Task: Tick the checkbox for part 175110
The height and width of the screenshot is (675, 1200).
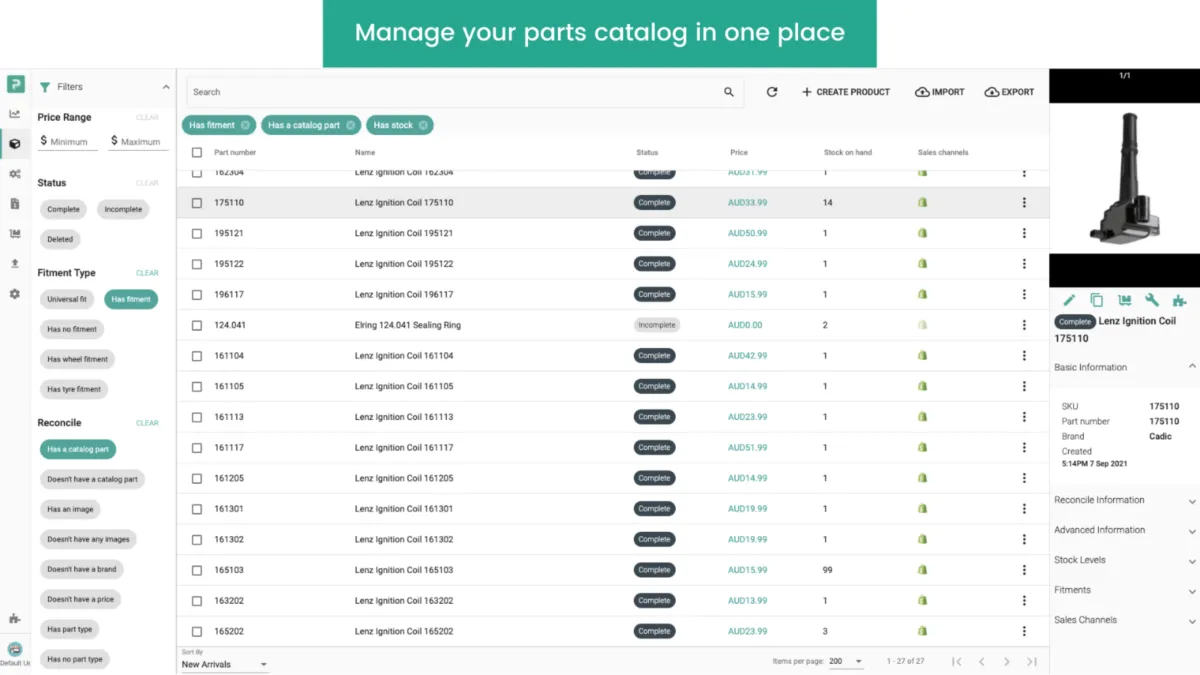Action: click(197, 203)
